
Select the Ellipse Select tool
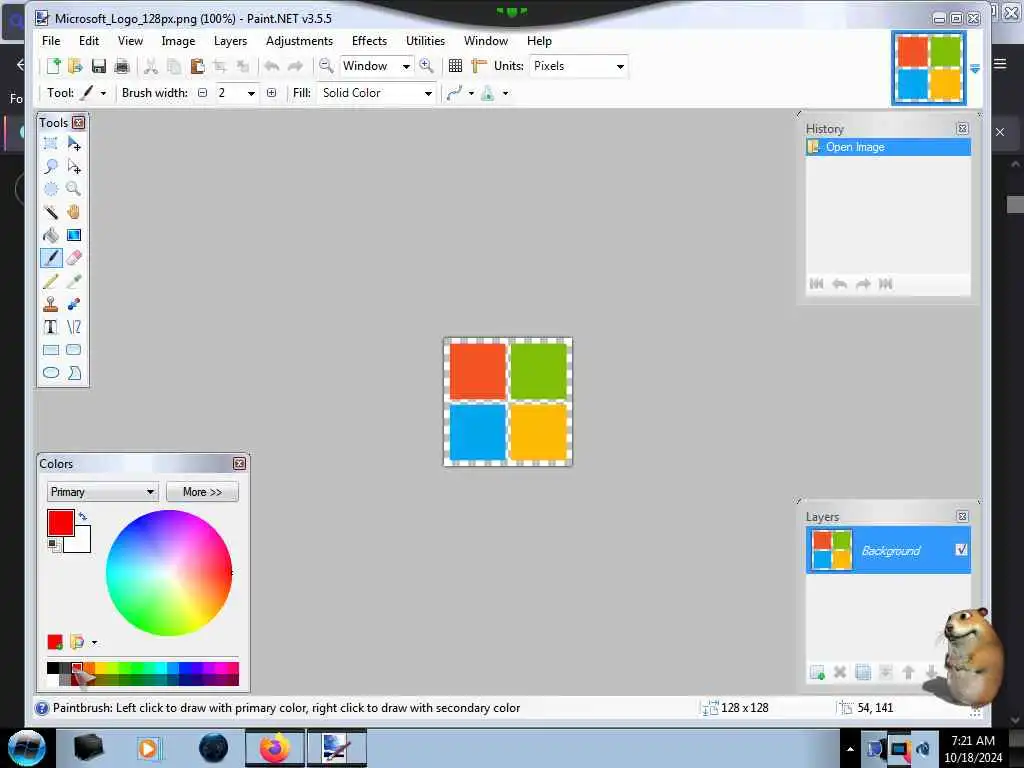pos(51,189)
